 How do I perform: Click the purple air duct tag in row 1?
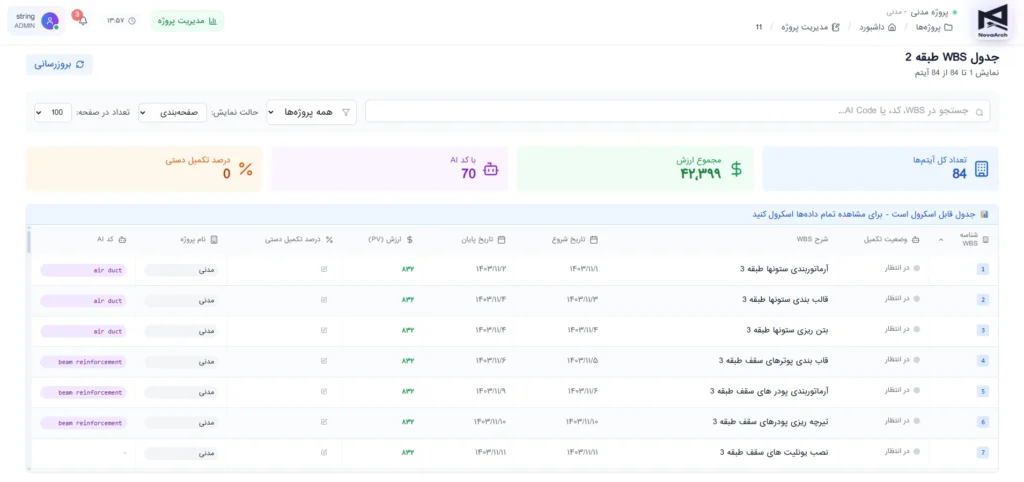pos(85,269)
